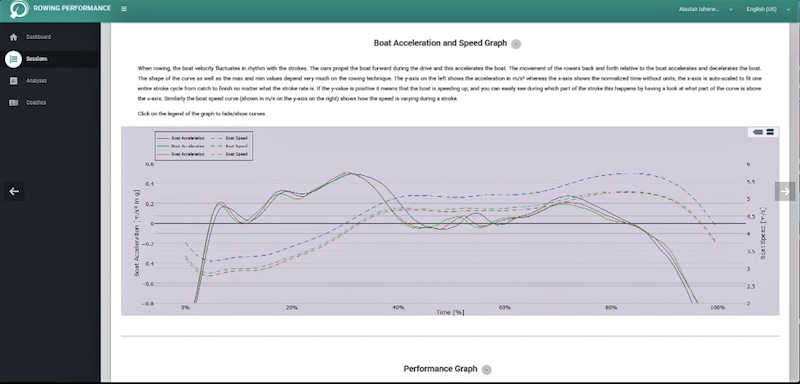Click the show closest data plot tool
This screenshot has height=384, width=800.
tap(758, 132)
